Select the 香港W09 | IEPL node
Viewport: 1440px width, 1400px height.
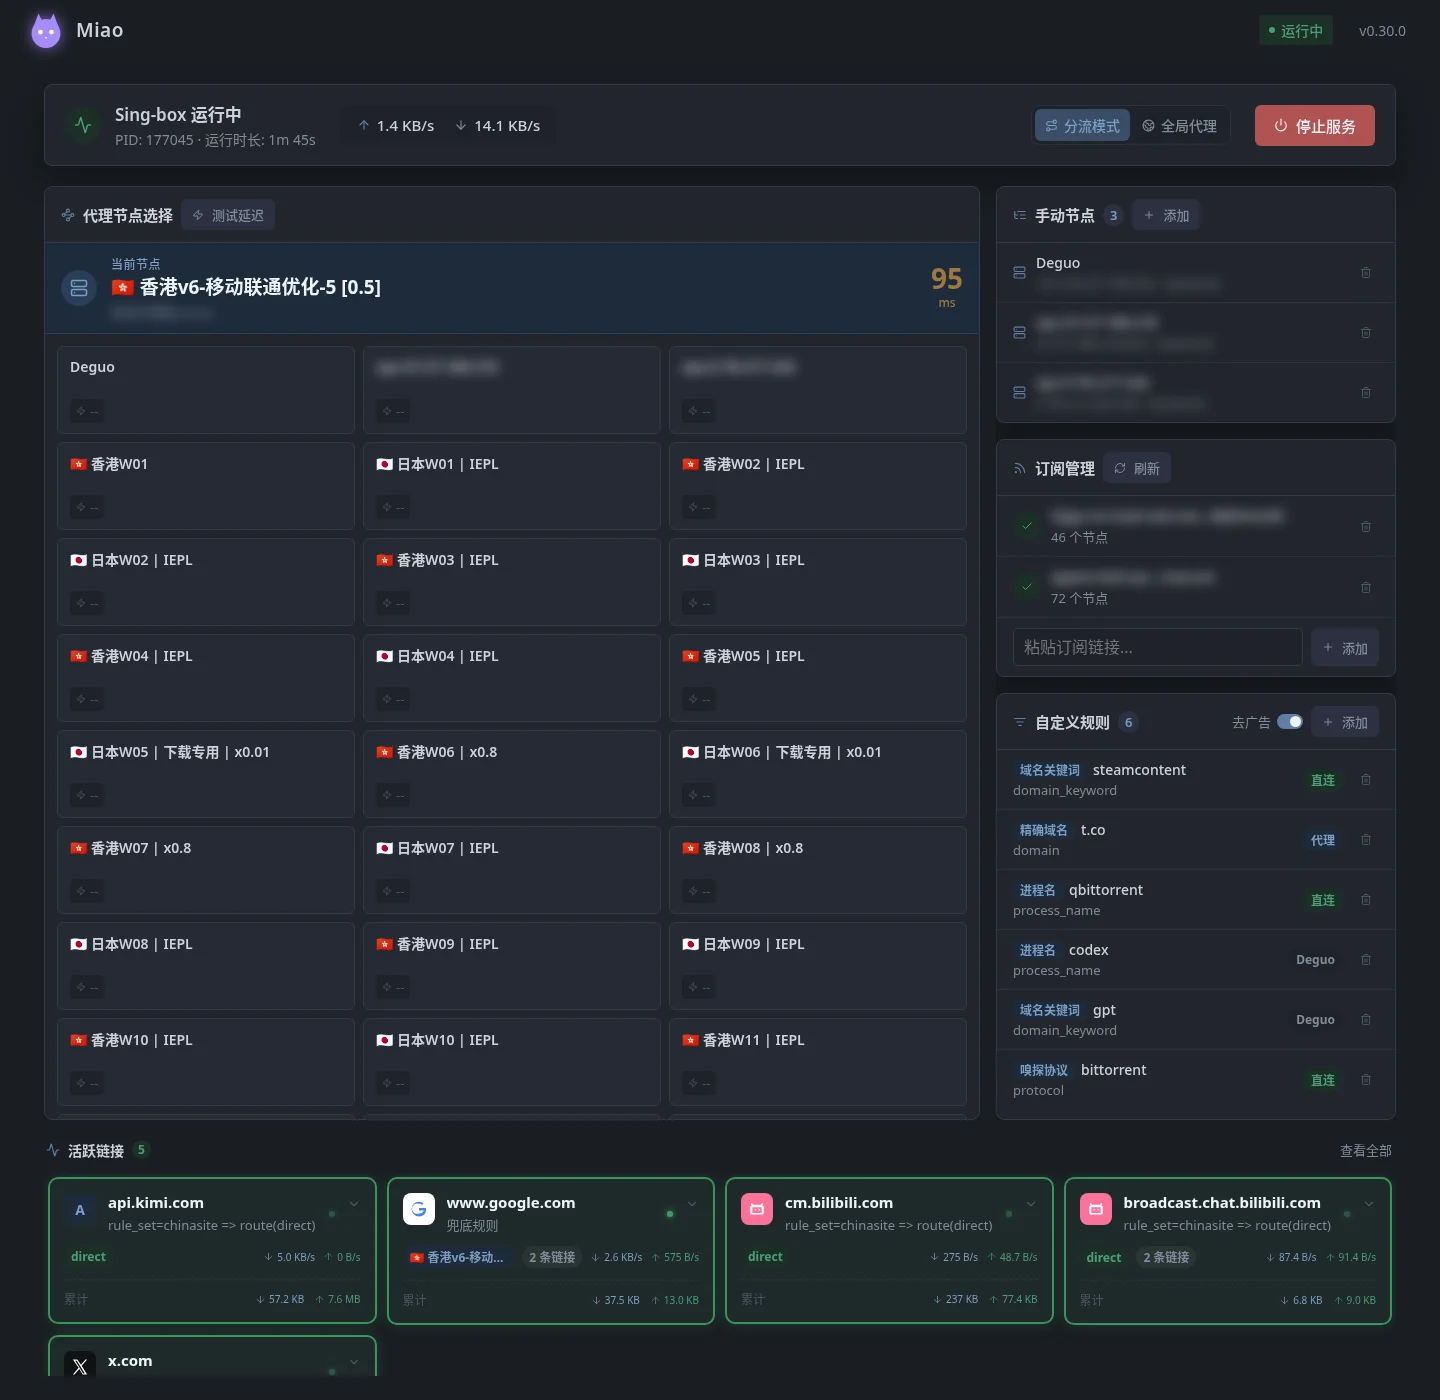(x=512, y=966)
